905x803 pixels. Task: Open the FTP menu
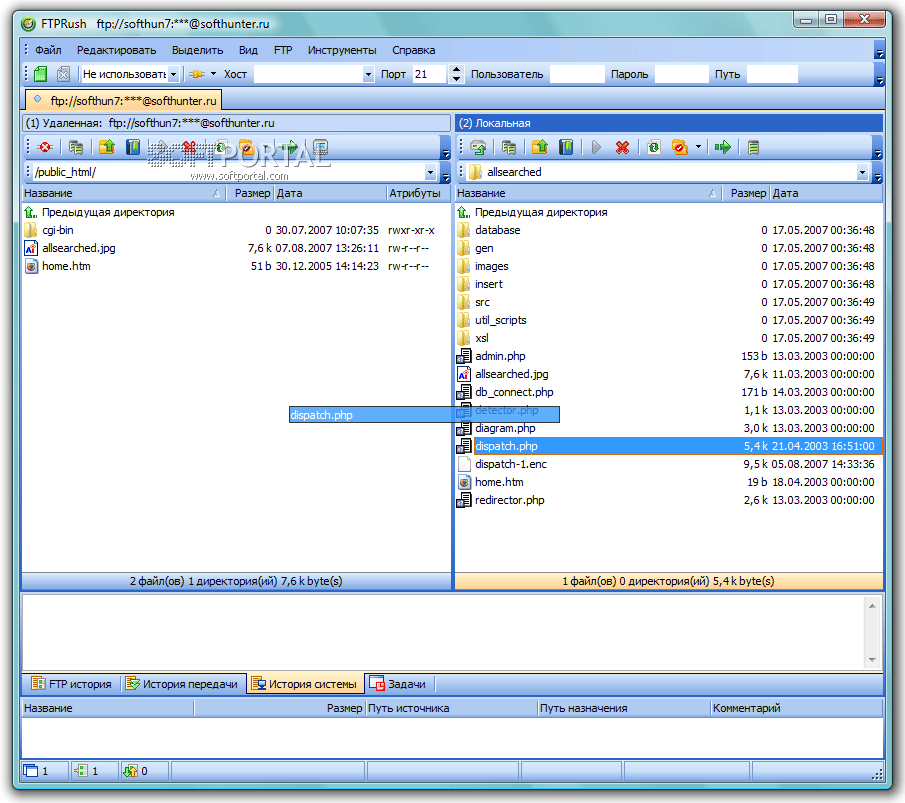pos(283,50)
